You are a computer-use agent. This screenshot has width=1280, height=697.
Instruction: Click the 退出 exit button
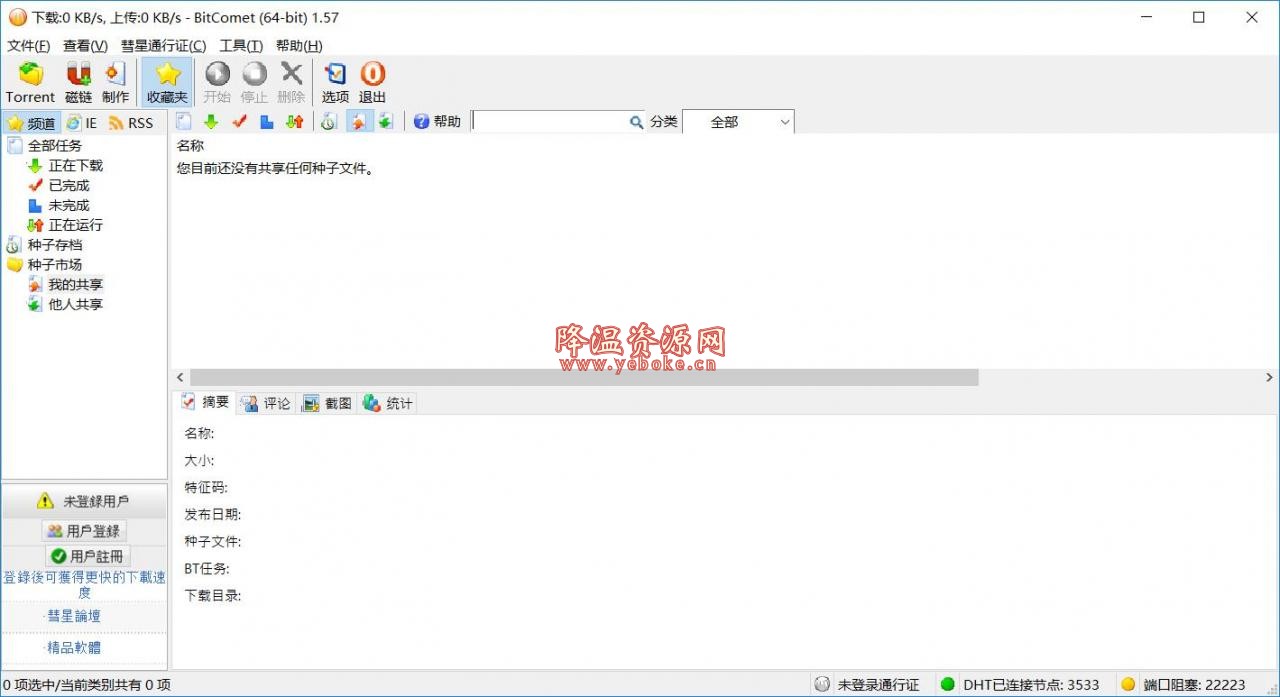coord(372,83)
